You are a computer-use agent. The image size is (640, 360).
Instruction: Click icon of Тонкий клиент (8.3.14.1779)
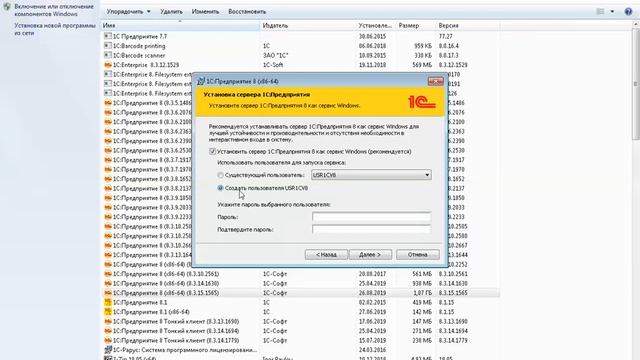click(x=108, y=340)
